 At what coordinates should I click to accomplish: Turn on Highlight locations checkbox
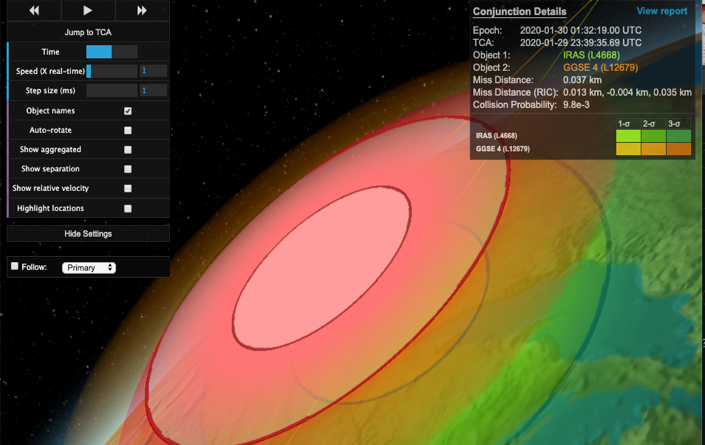pyautogui.click(x=128, y=208)
